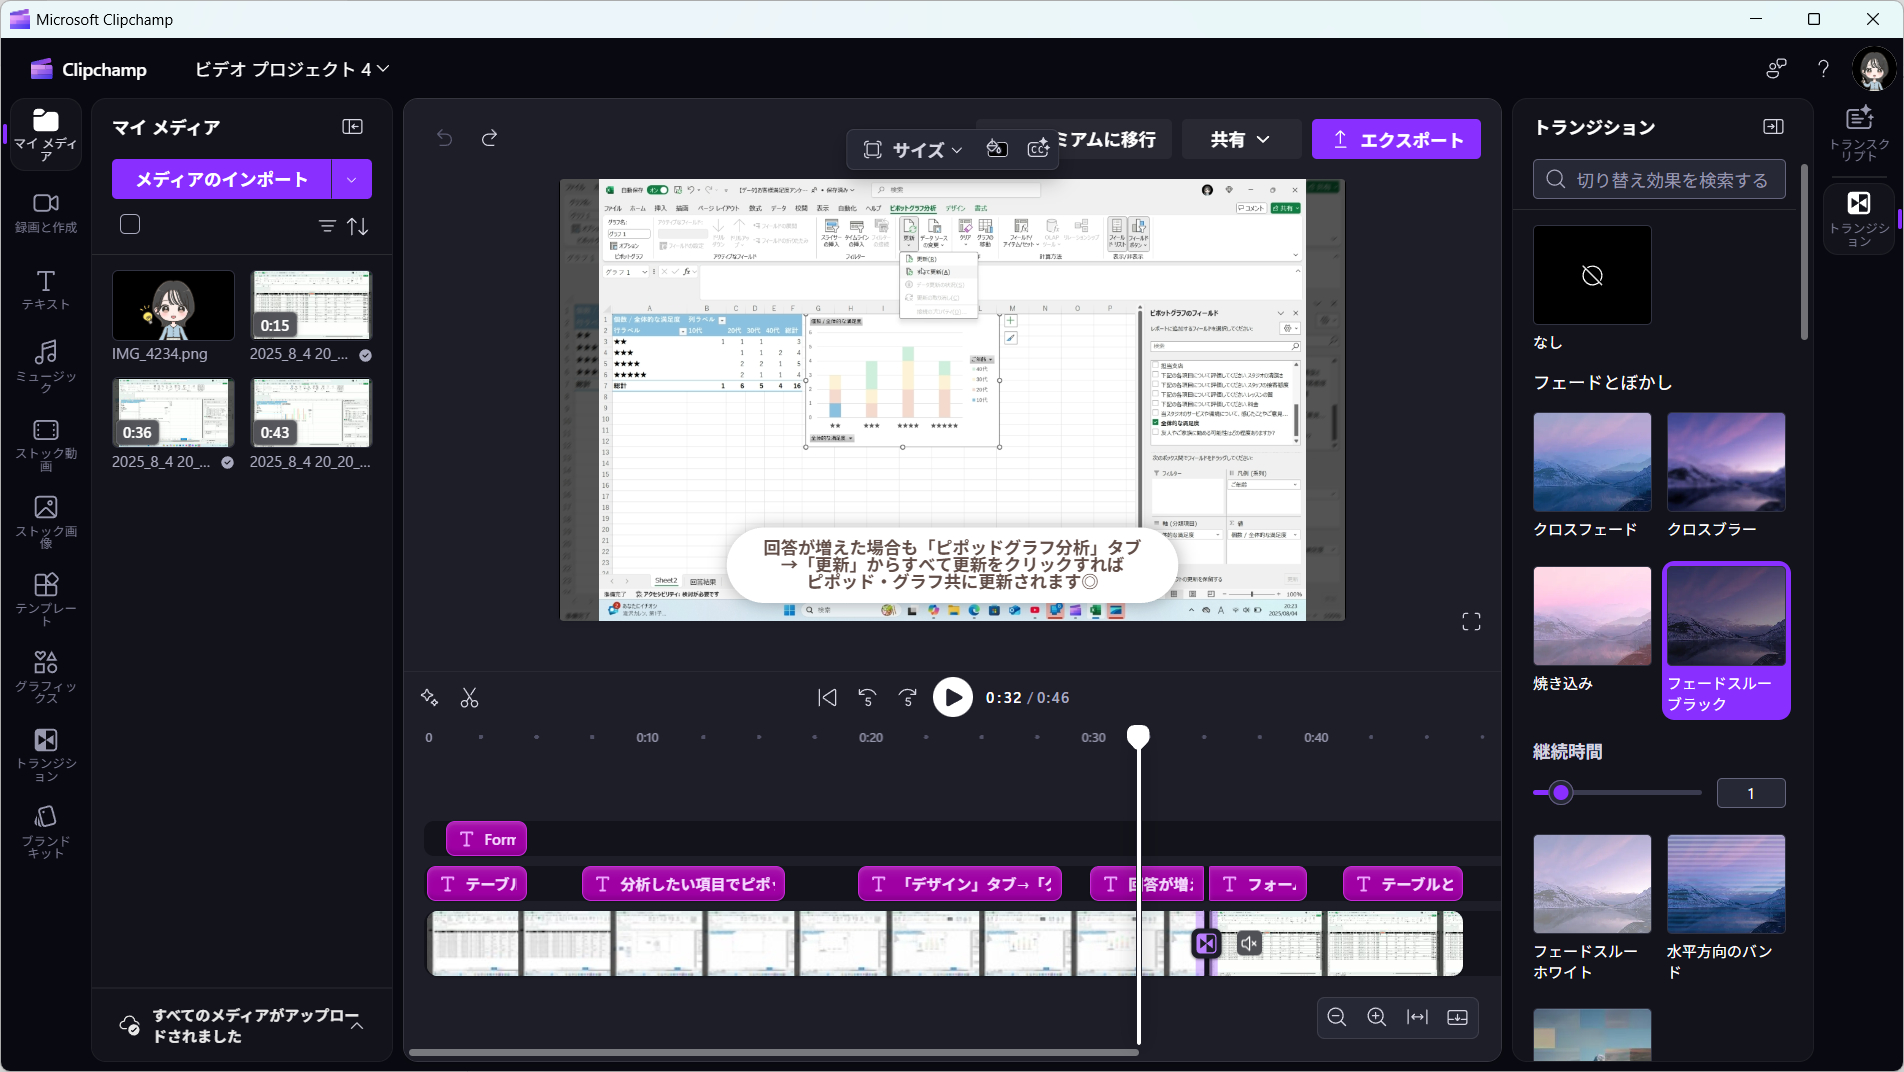Click the メディアのインポート button
The width and height of the screenshot is (1904, 1072).
(x=222, y=179)
